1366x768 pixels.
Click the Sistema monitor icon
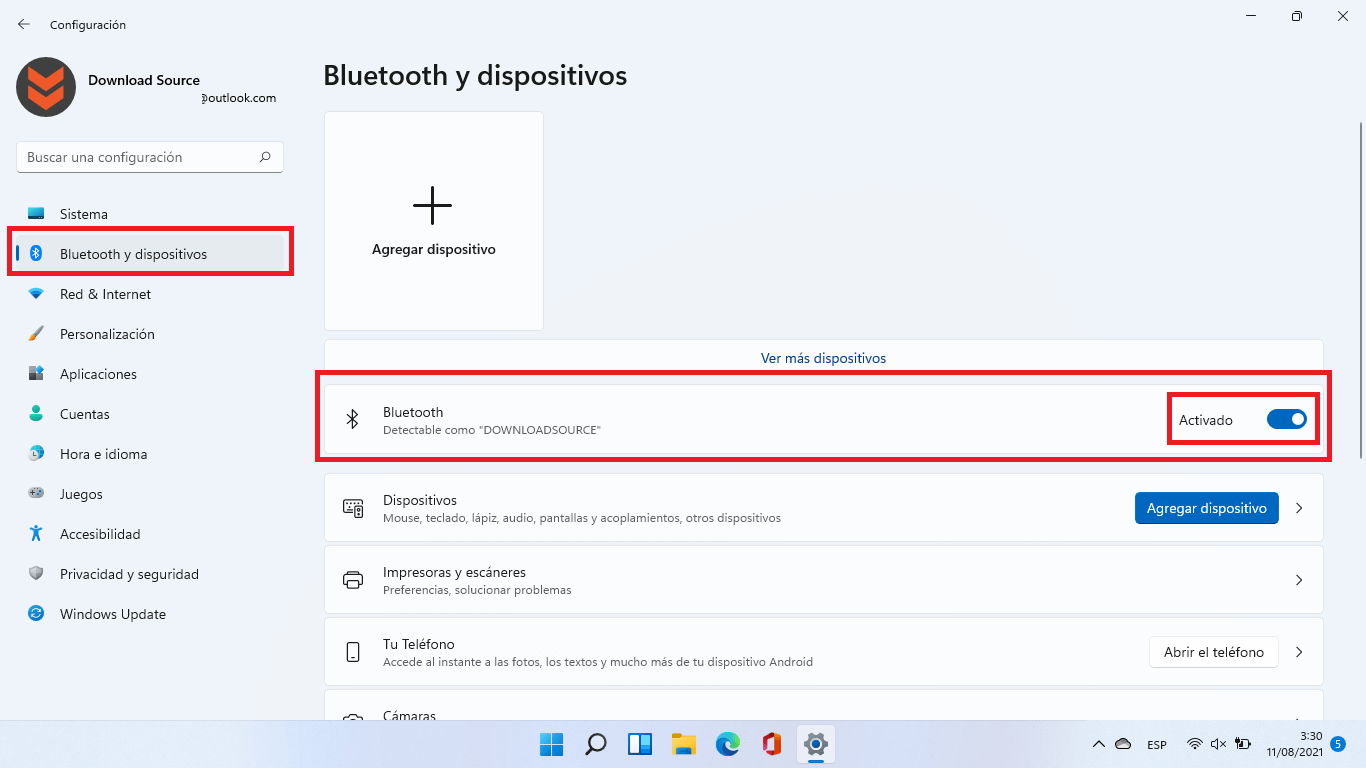tap(36, 214)
